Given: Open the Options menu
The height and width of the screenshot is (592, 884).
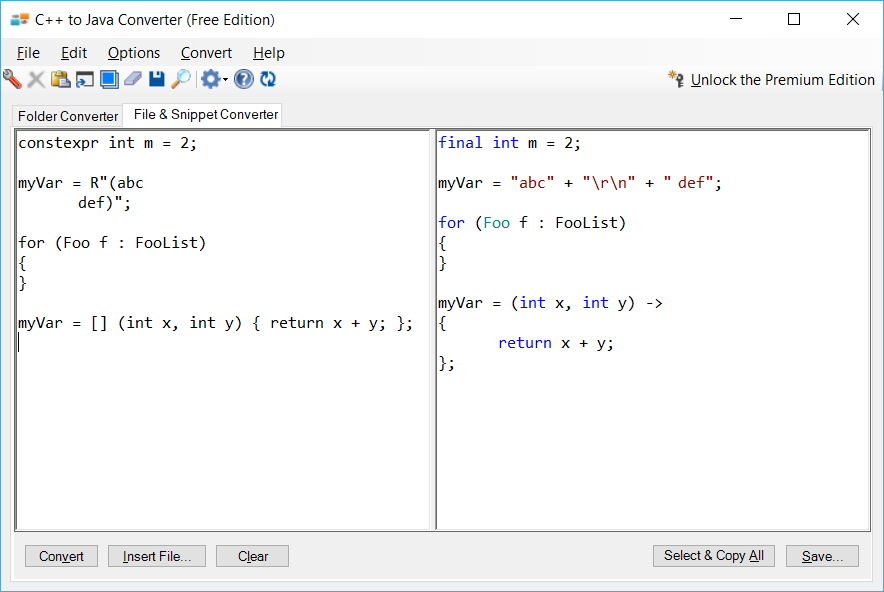Looking at the screenshot, I should [134, 53].
